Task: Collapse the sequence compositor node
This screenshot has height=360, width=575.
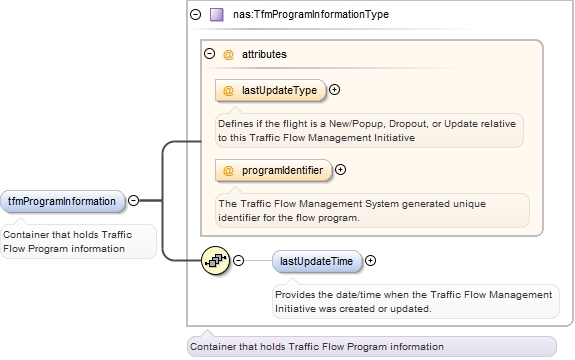Action: pos(238,260)
